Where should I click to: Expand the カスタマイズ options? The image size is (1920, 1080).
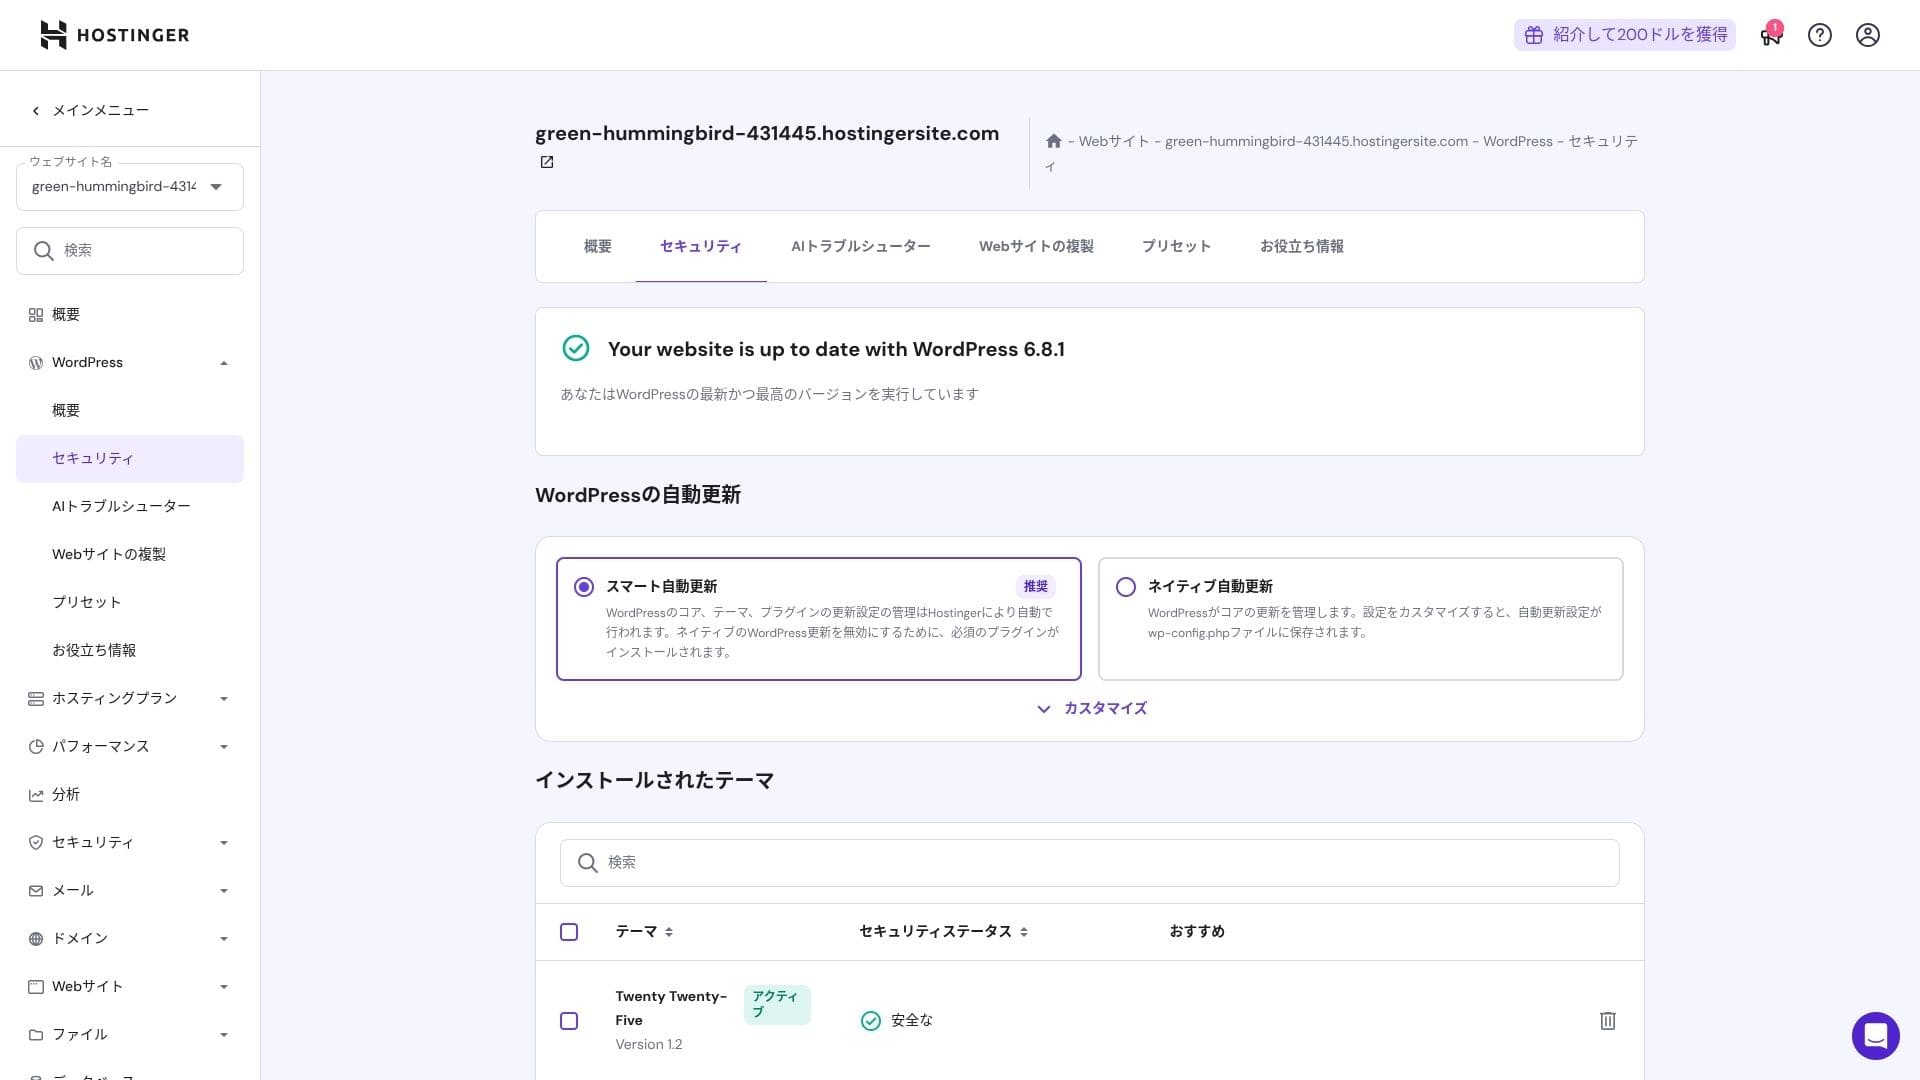coord(1091,708)
